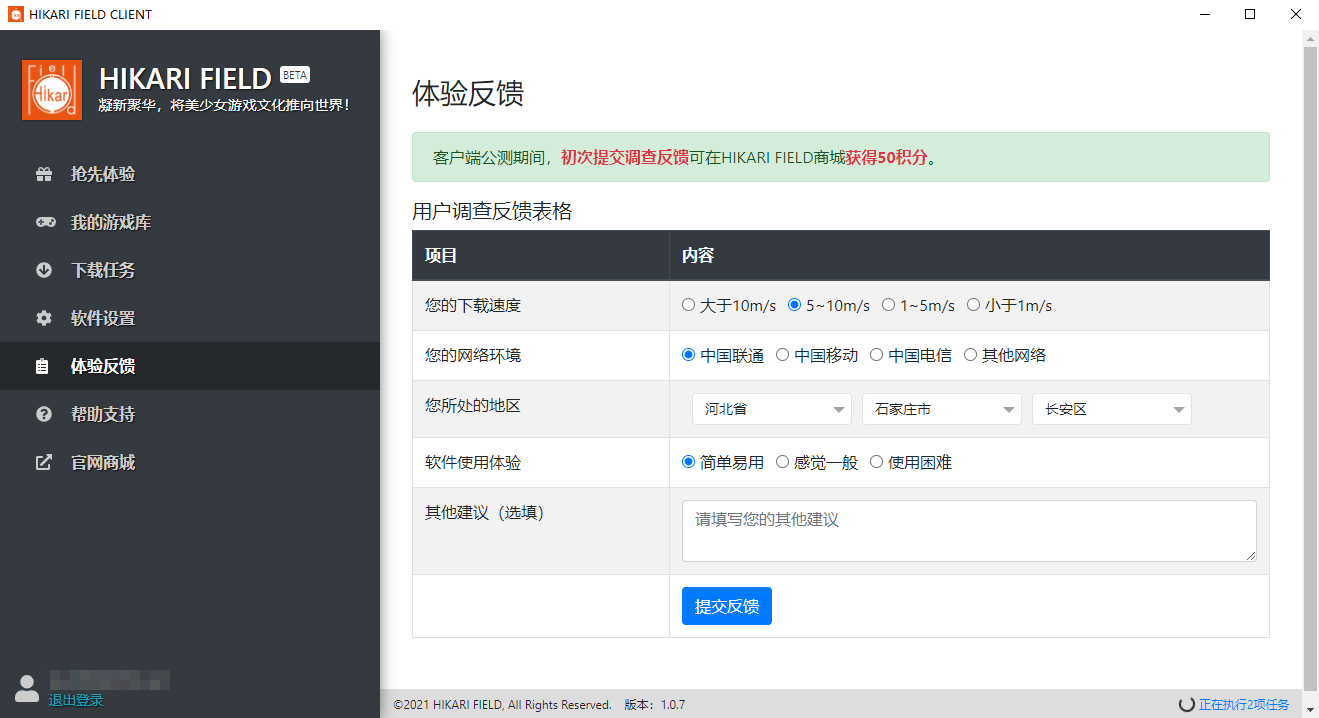Click the 您的网络环境 row label
This screenshot has height=718, width=1319.
pyautogui.click(x=473, y=355)
